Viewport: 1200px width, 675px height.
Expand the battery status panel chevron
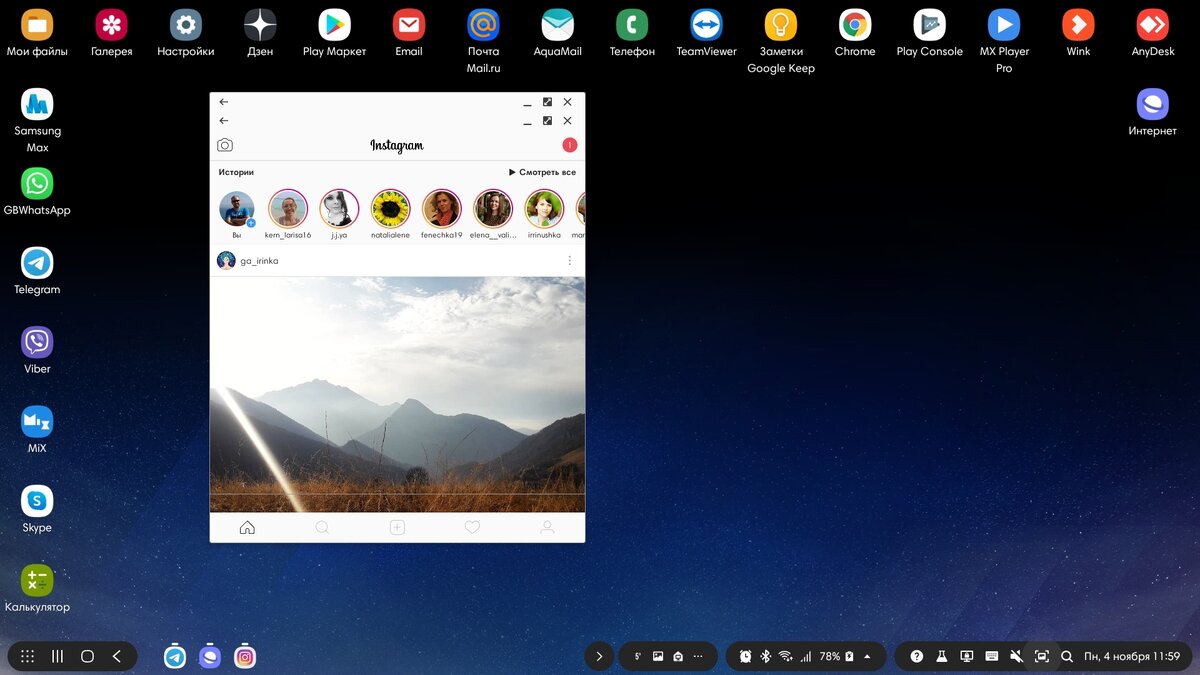tap(866, 656)
